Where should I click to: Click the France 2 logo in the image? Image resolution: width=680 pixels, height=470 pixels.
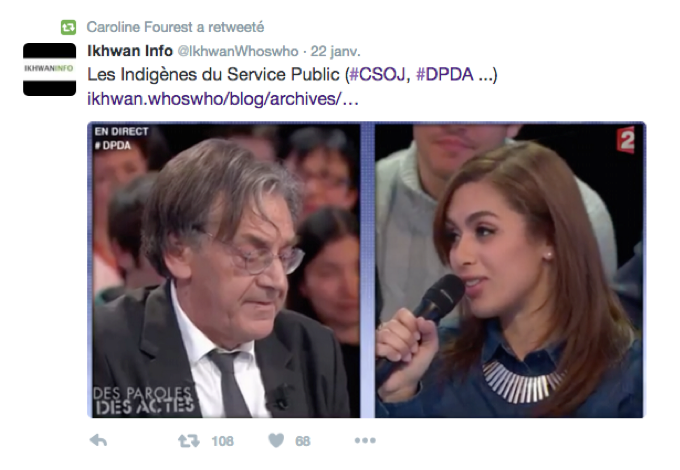pos(626,140)
